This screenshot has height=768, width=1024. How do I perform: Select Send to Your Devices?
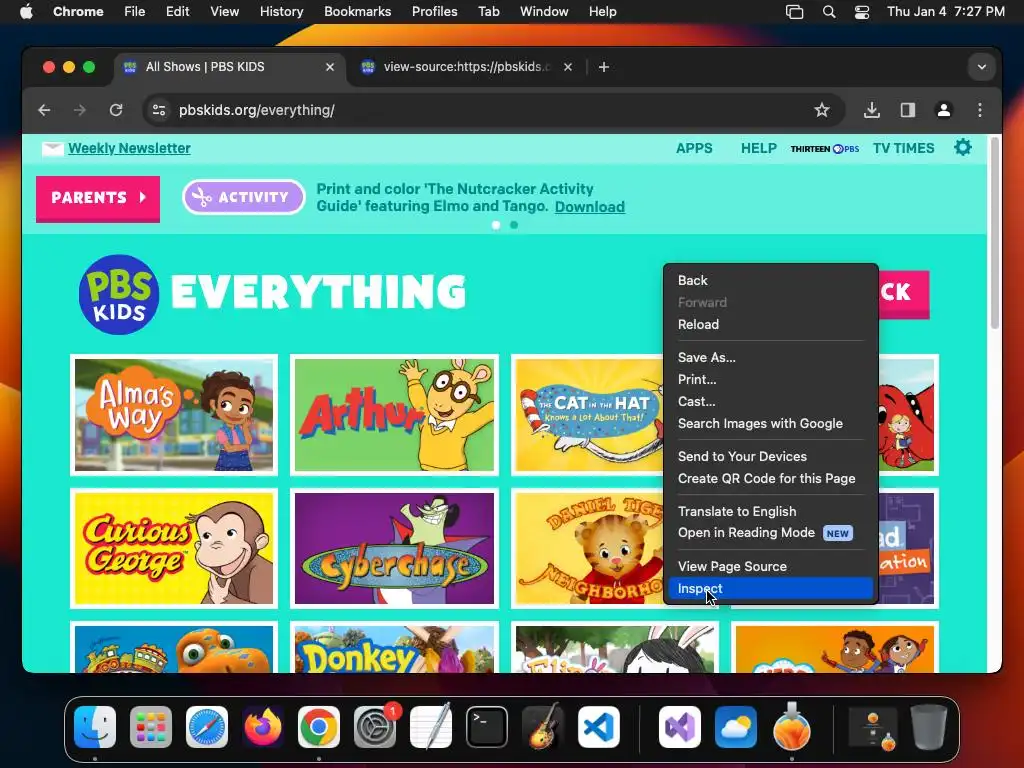771,456
